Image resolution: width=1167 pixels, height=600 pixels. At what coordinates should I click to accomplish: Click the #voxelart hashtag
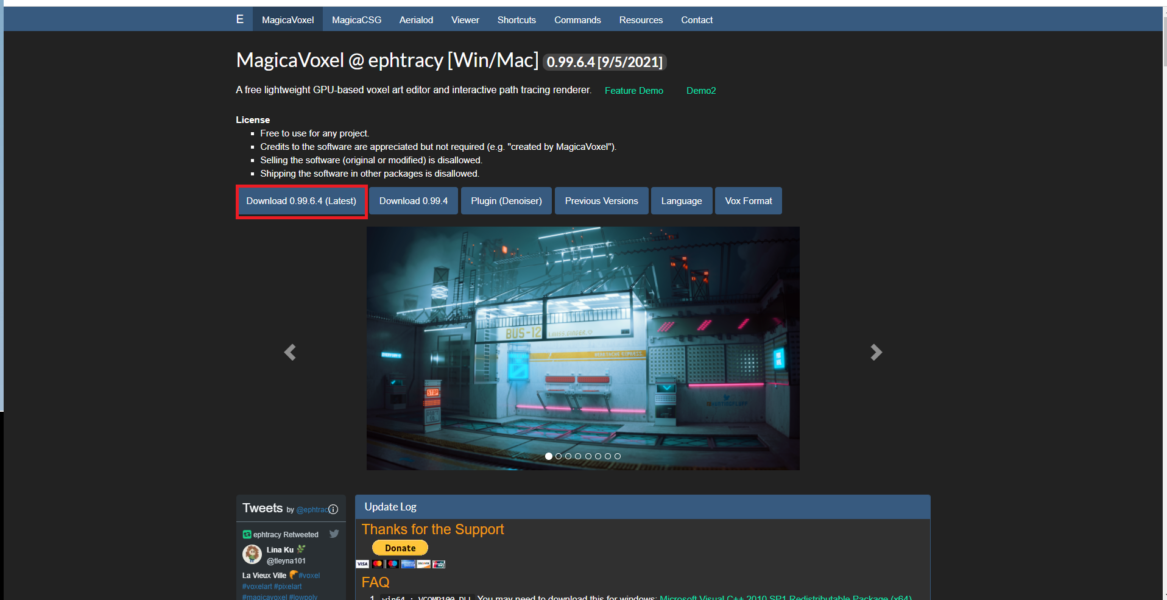[x=257, y=587]
